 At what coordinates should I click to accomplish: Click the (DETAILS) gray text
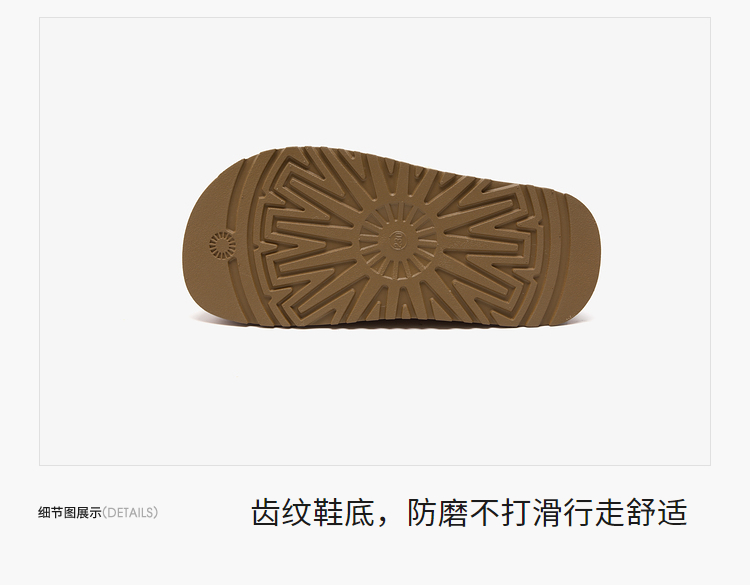tap(130, 513)
